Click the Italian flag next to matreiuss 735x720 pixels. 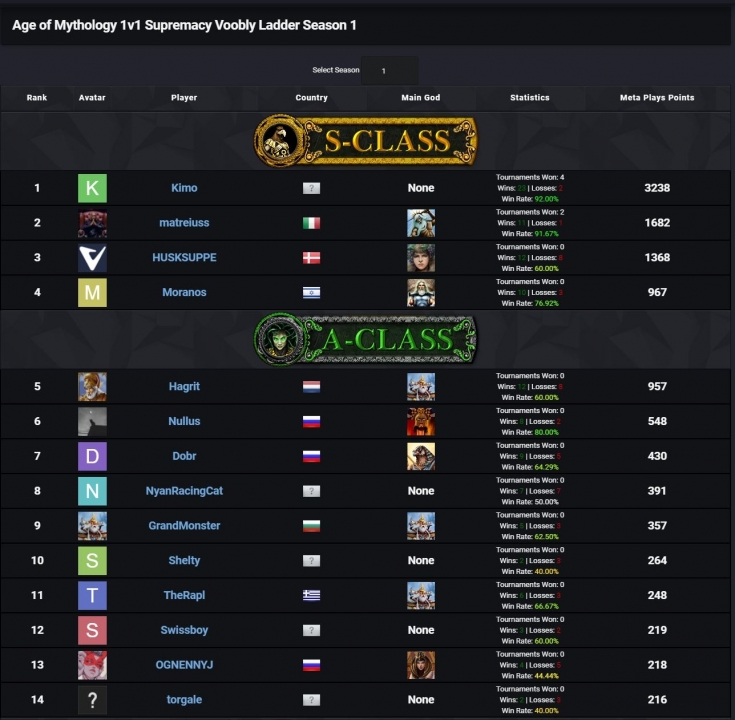[x=311, y=223]
